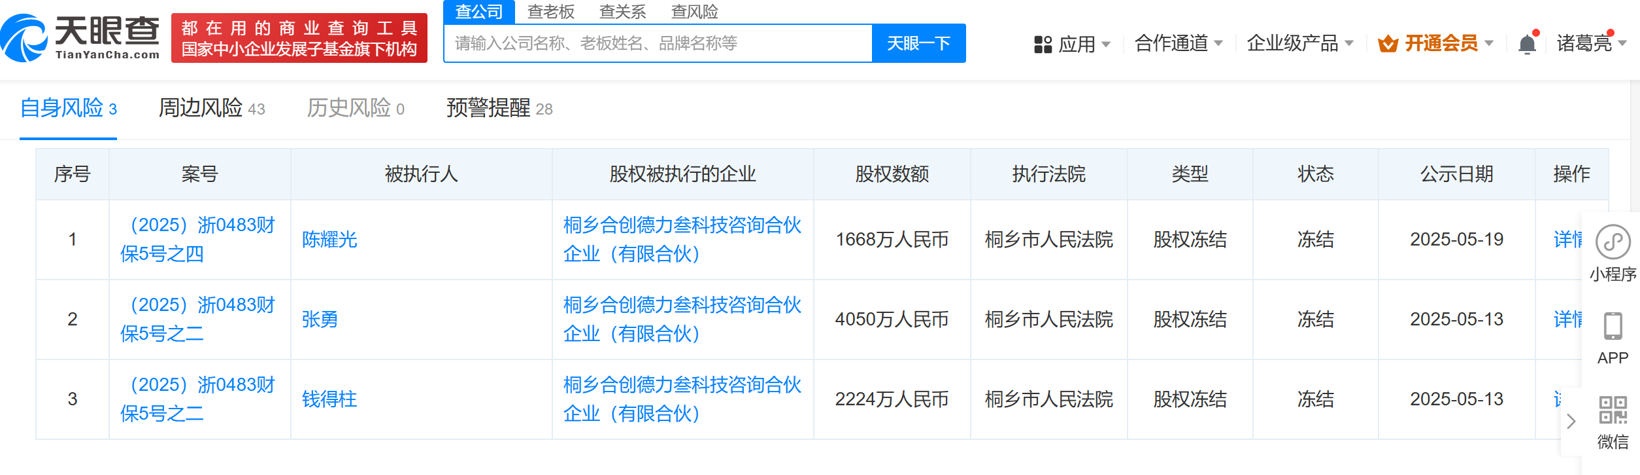This screenshot has height=475, width=1640.
Task: Open the 小程序 mini program icon
Action: [1612, 243]
